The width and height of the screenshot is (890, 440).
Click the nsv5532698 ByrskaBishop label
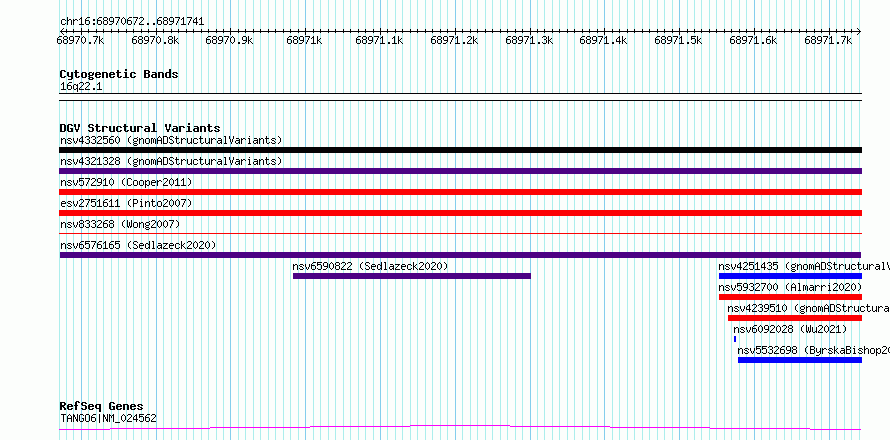click(x=813, y=350)
